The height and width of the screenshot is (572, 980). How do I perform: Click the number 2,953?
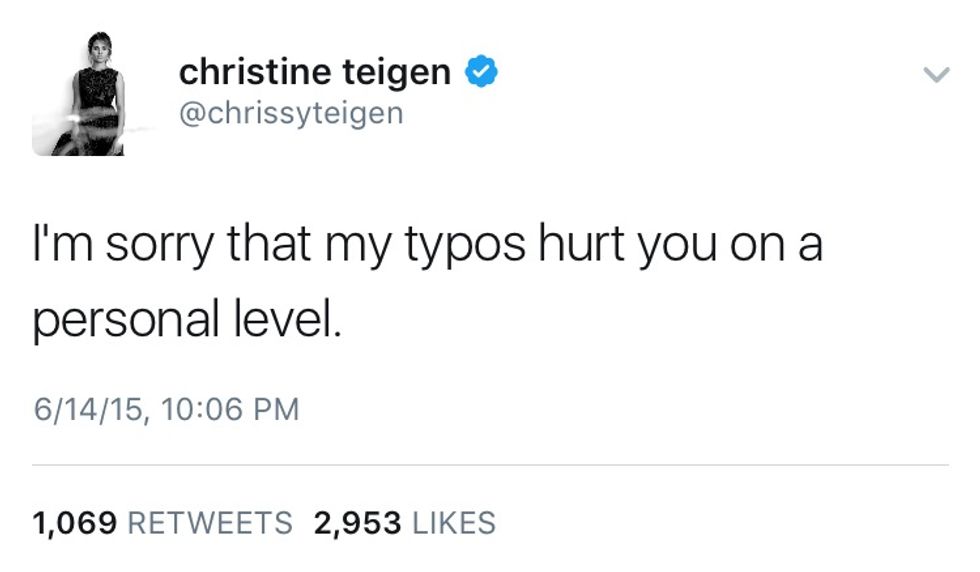click(x=357, y=523)
